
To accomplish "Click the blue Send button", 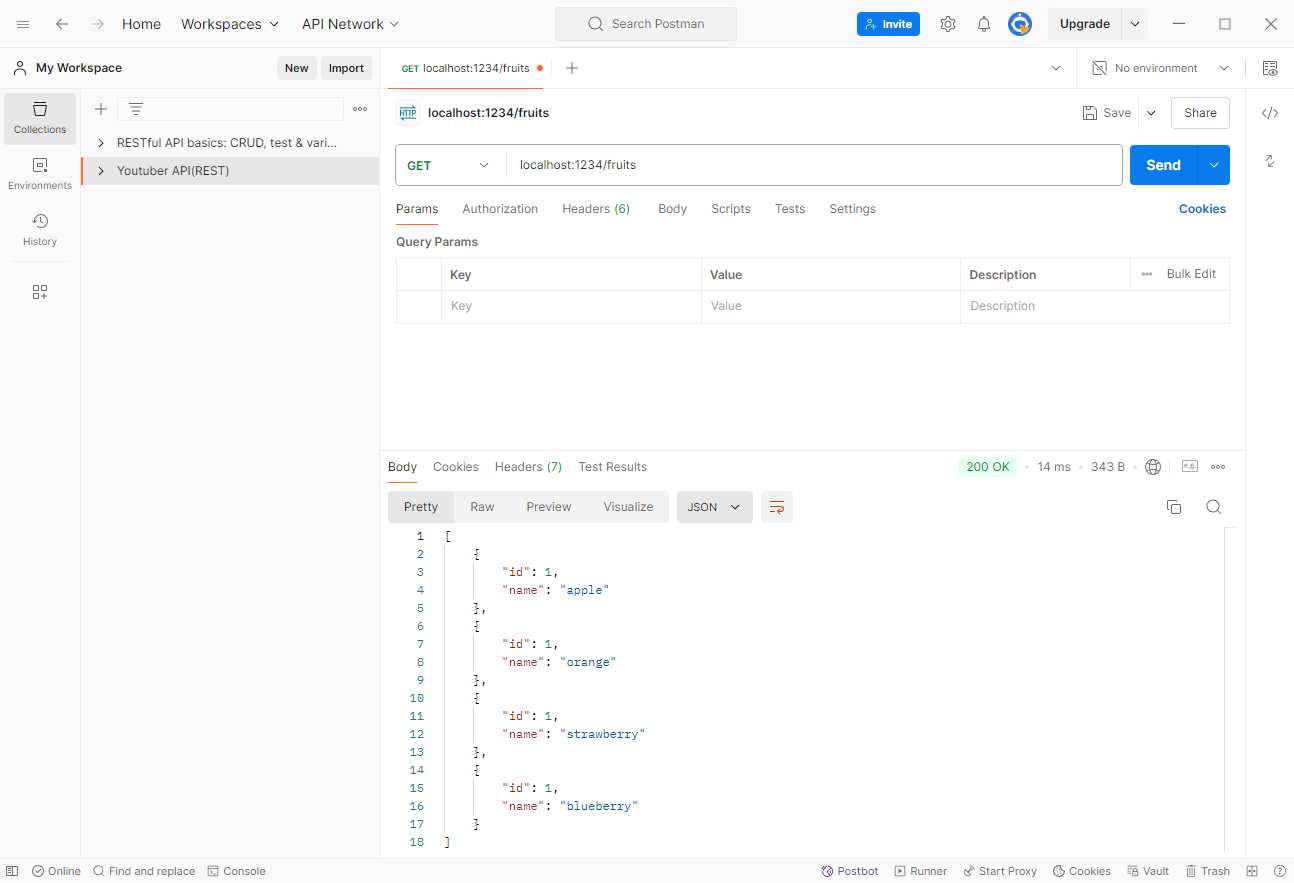I will (x=1163, y=165).
